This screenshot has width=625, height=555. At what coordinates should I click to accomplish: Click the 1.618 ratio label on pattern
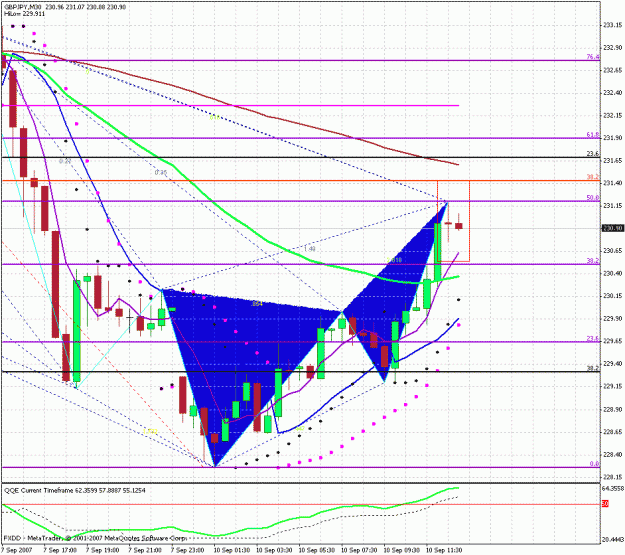click(x=394, y=260)
